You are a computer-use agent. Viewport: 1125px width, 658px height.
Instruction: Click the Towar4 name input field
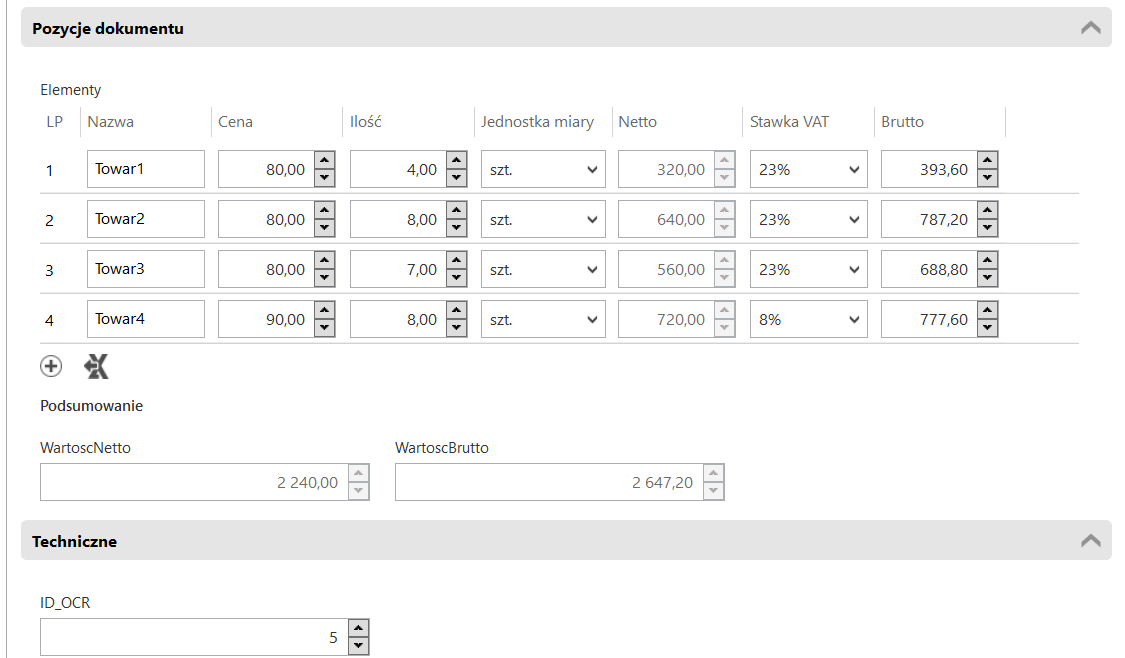[145, 320]
